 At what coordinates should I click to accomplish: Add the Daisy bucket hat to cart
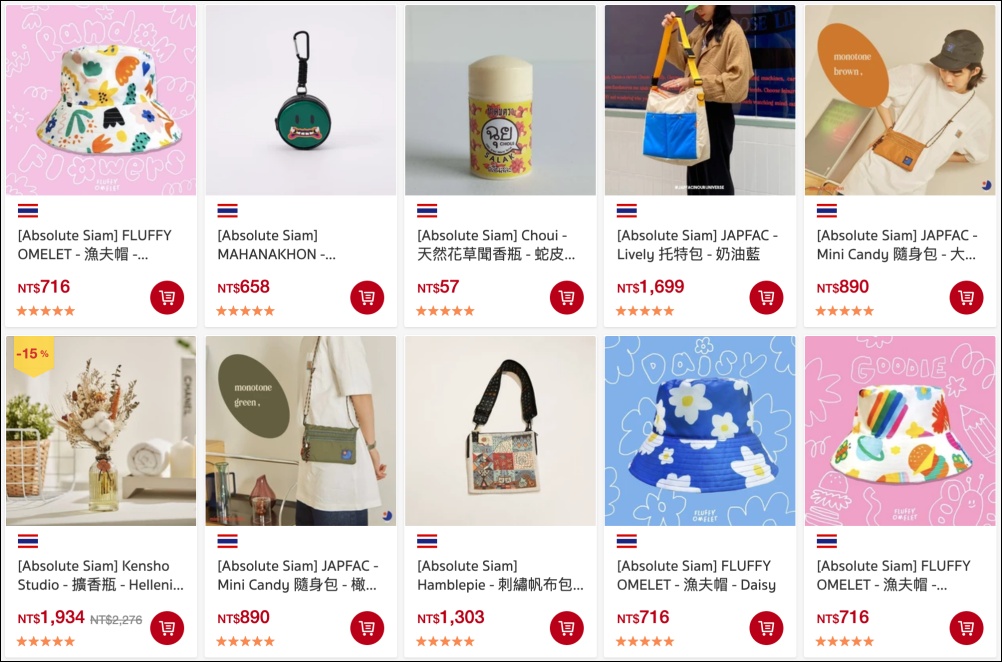[x=766, y=628]
